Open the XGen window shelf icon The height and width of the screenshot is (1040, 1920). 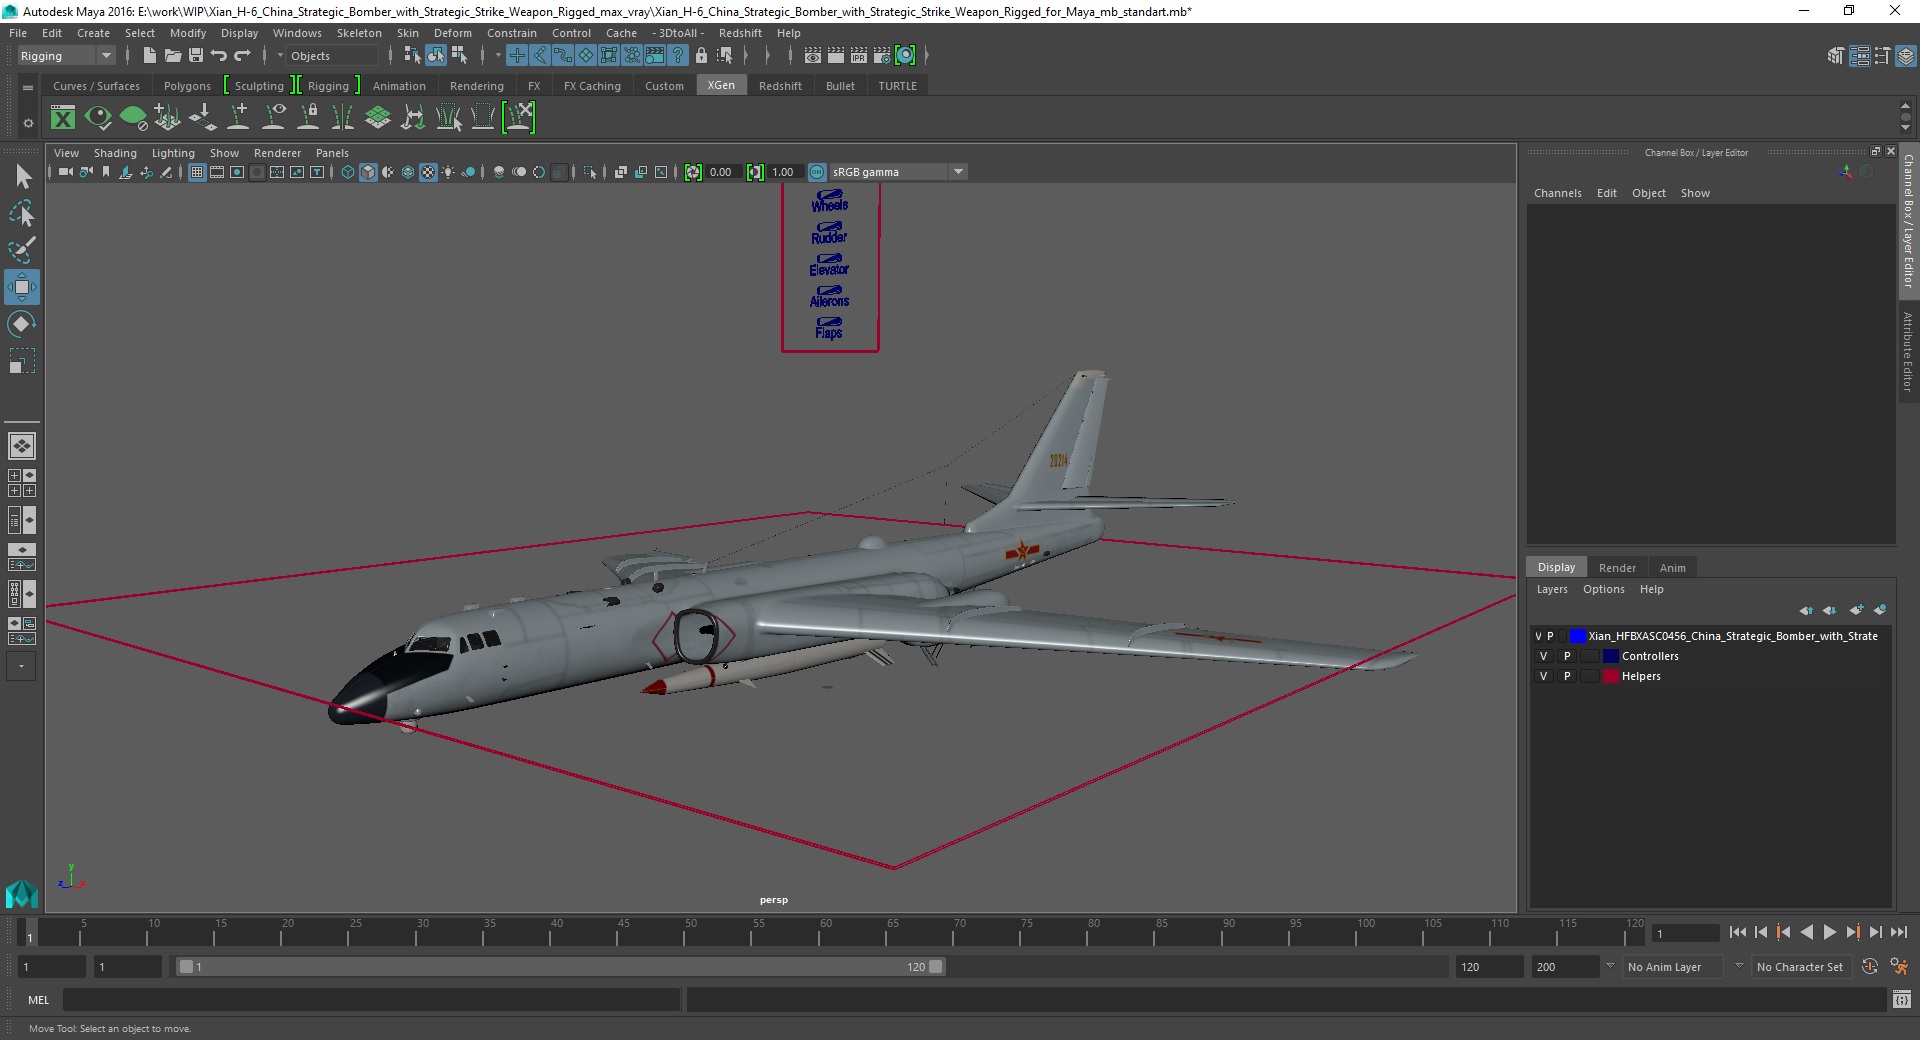point(63,118)
